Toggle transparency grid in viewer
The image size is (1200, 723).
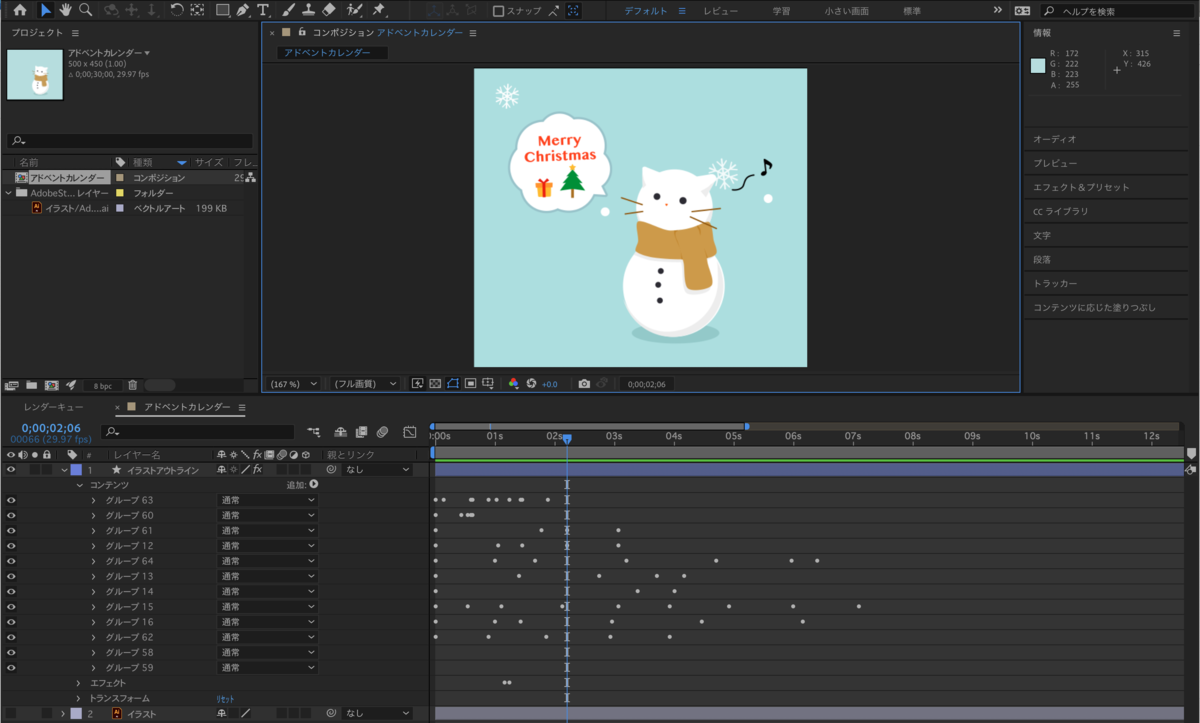coord(435,383)
